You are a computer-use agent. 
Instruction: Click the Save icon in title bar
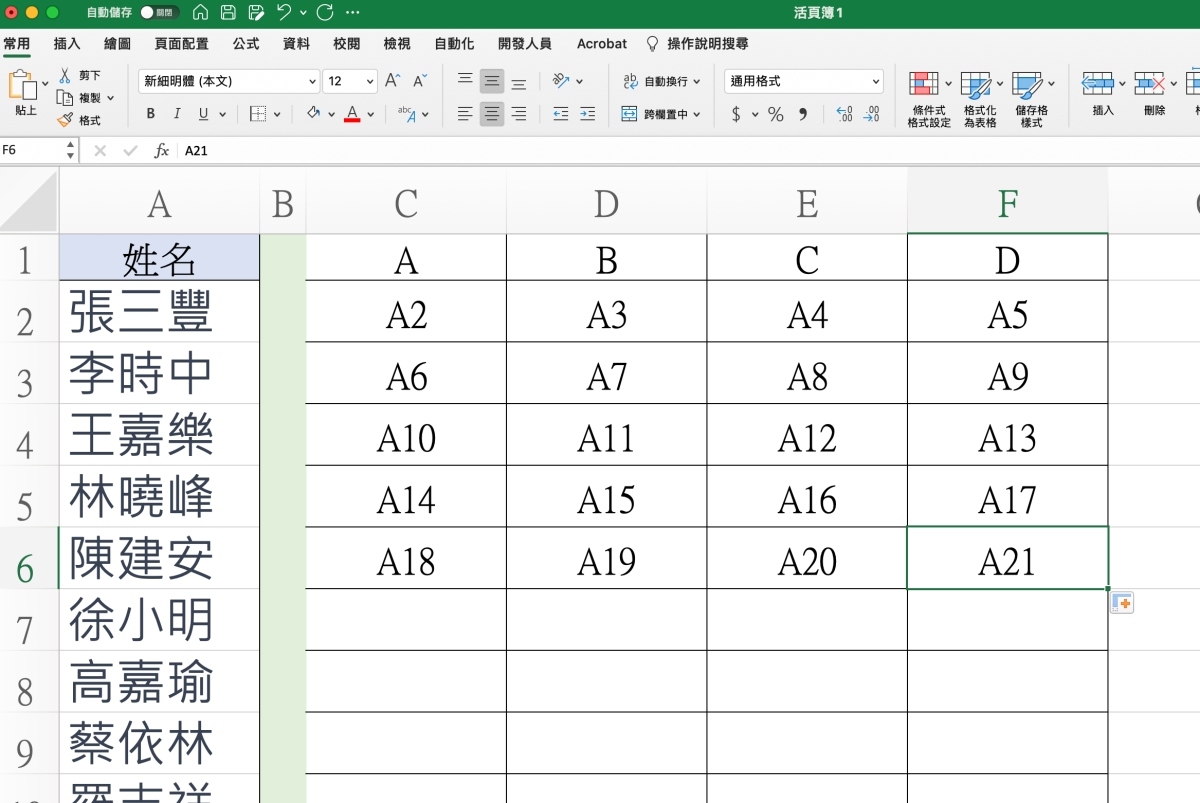click(x=228, y=13)
